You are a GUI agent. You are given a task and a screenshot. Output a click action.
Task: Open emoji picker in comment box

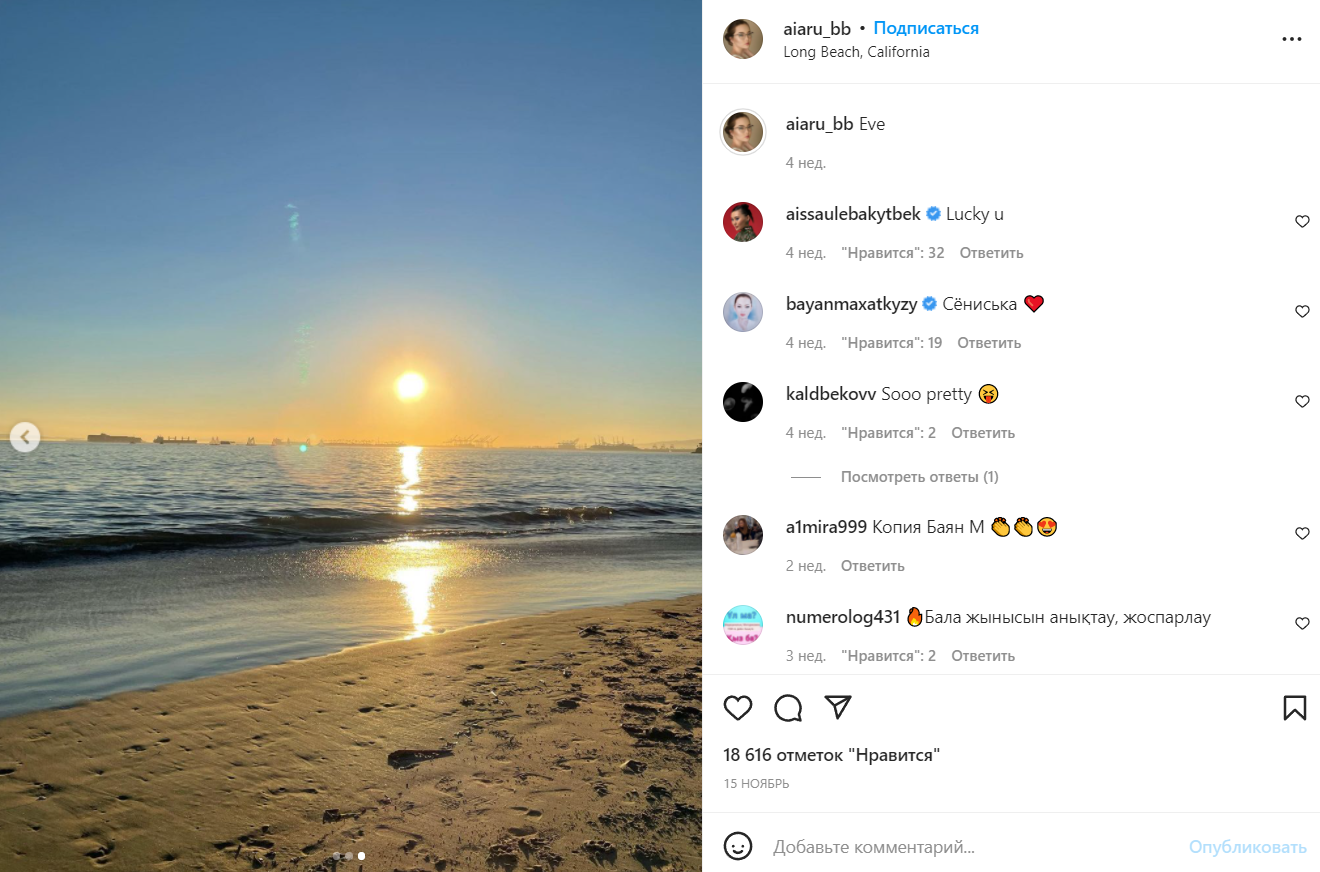738,846
